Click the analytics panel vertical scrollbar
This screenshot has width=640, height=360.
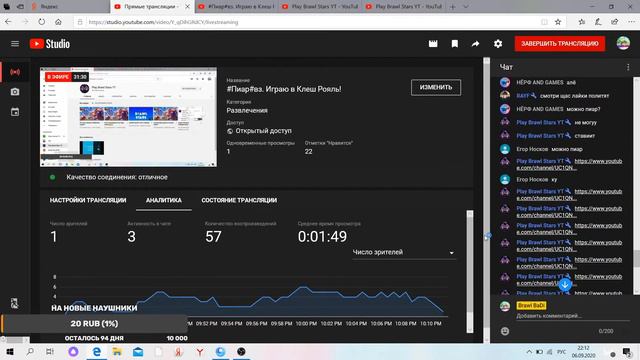pyautogui.click(x=470, y=271)
